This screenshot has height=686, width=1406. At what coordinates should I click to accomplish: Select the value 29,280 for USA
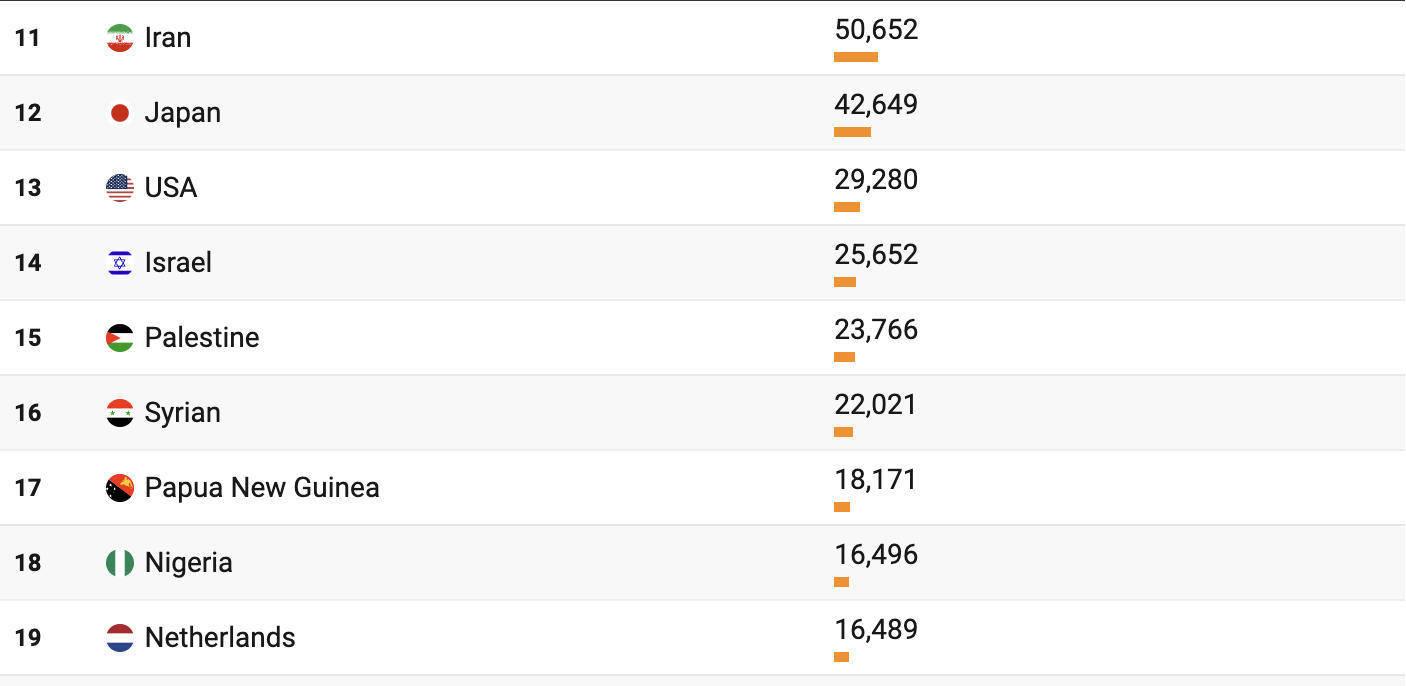[x=876, y=180]
